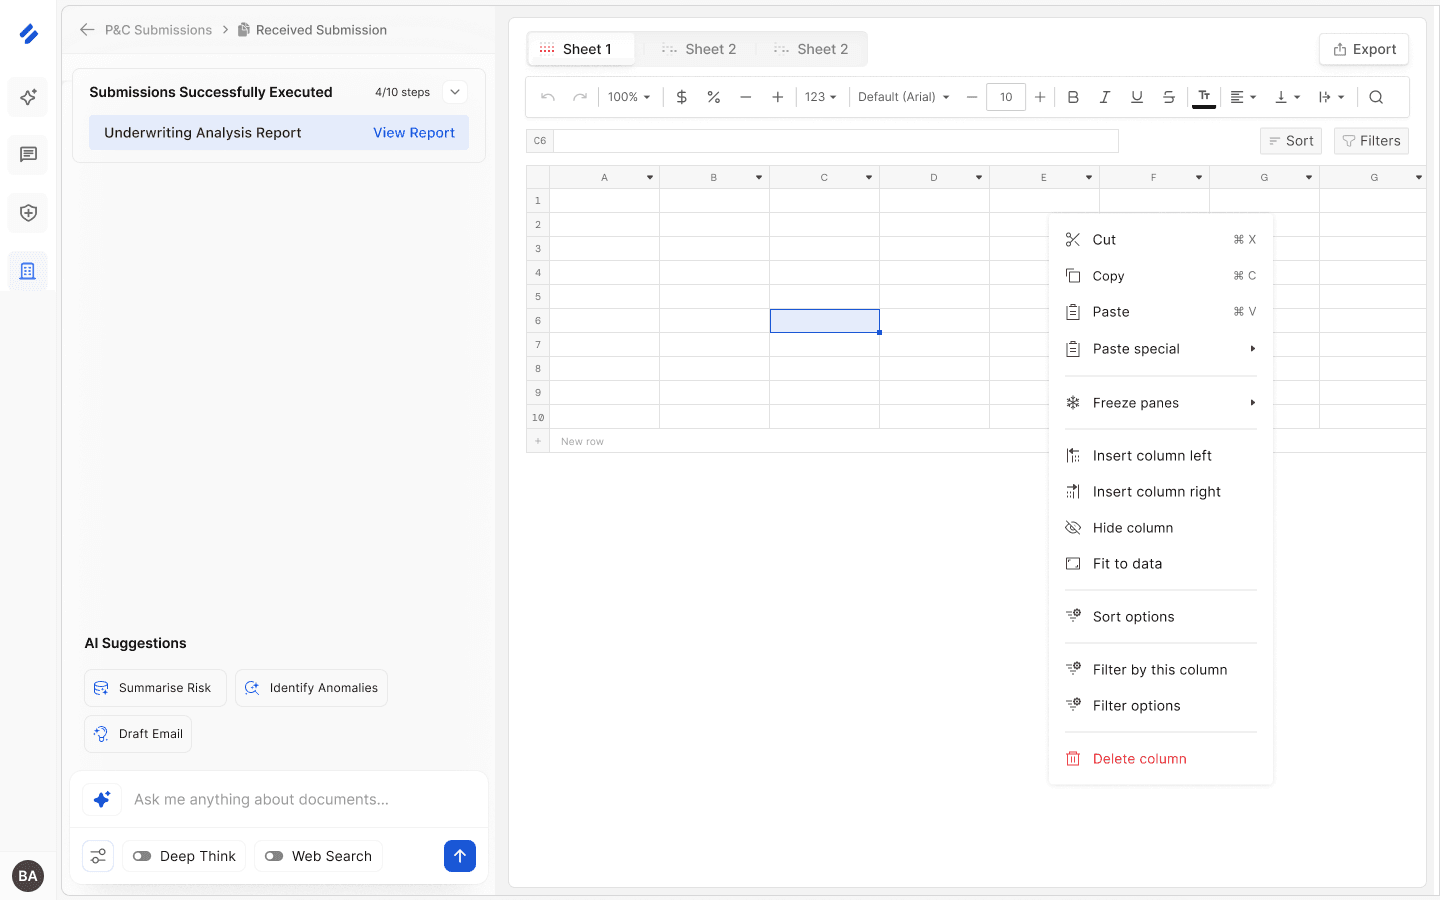Open the text wrapping dropdown
Screen dimensions: 1440x900
1331,97
